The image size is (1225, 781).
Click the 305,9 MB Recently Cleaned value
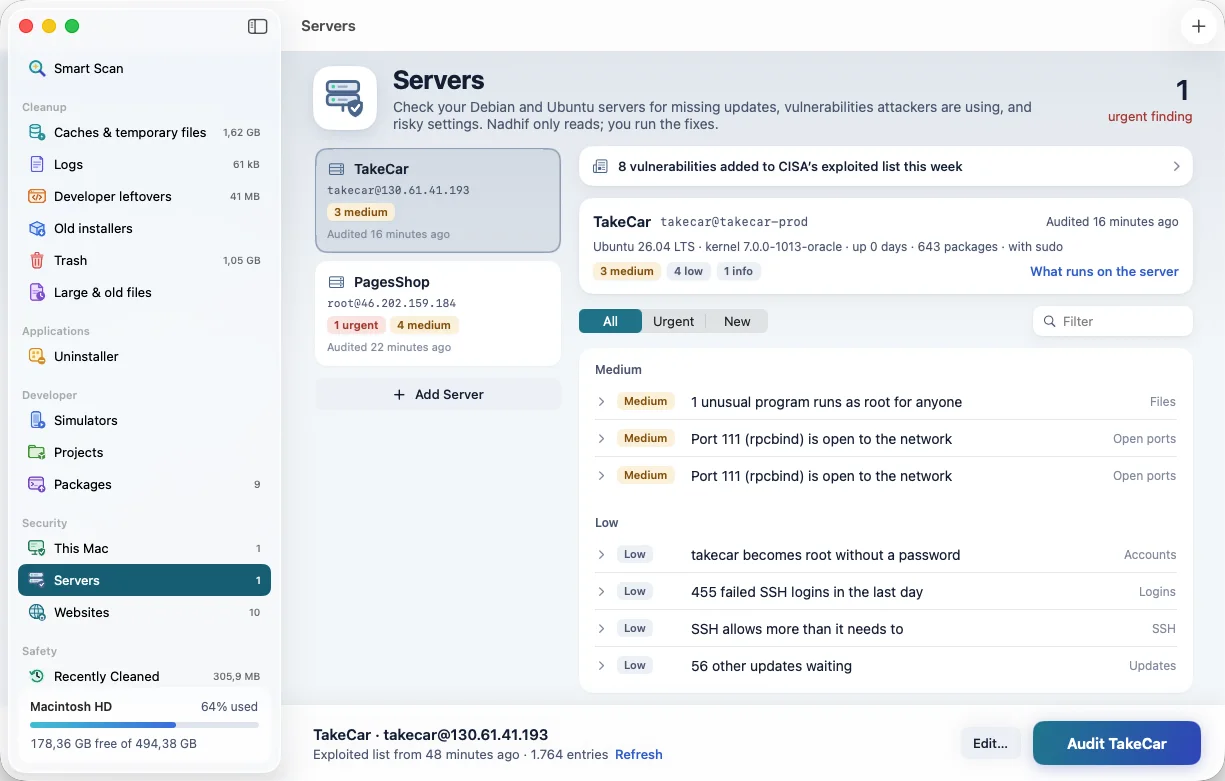[236, 676]
